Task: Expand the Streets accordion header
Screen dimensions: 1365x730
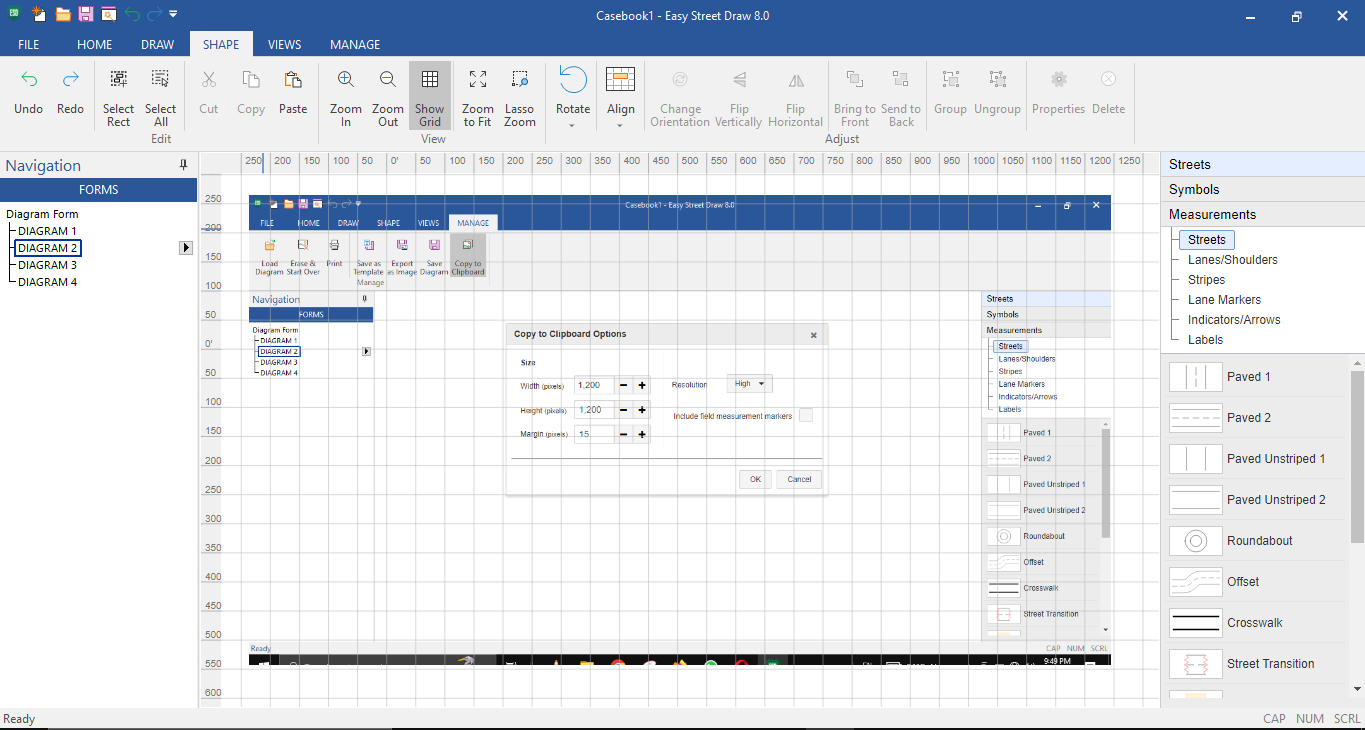Action: 1263,165
